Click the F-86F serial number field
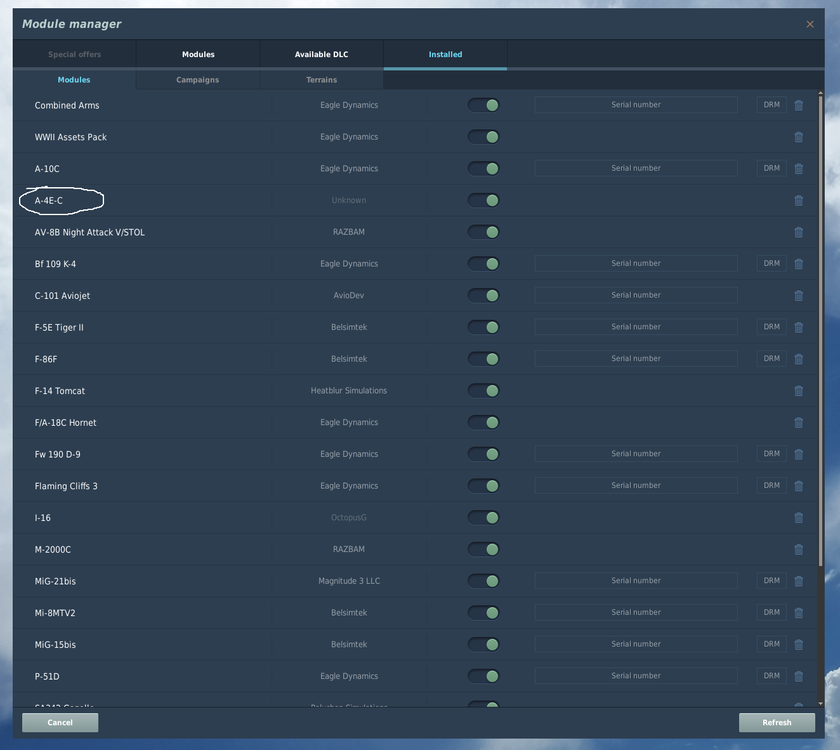840x750 pixels. tap(636, 358)
